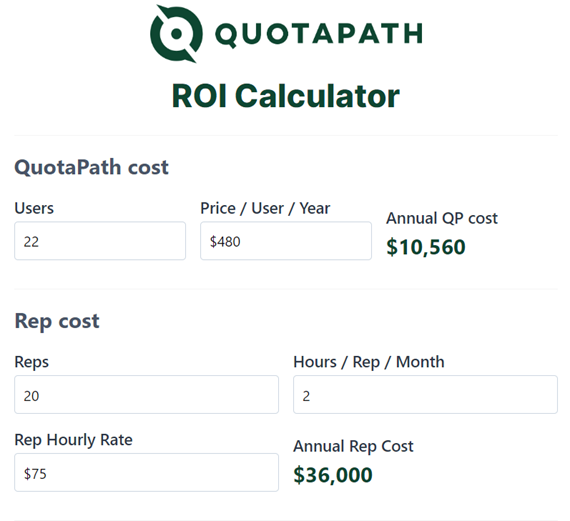
Task: Click the Users field label
Action: coord(34,208)
